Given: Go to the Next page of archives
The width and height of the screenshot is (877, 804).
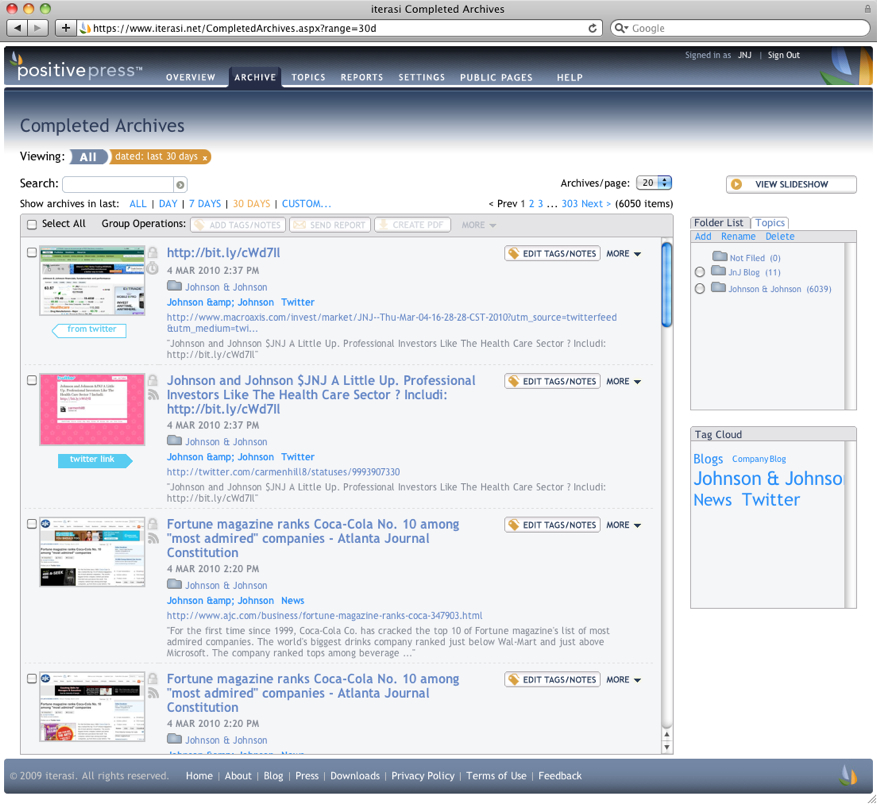Looking at the screenshot, I should pyautogui.click(x=596, y=204).
